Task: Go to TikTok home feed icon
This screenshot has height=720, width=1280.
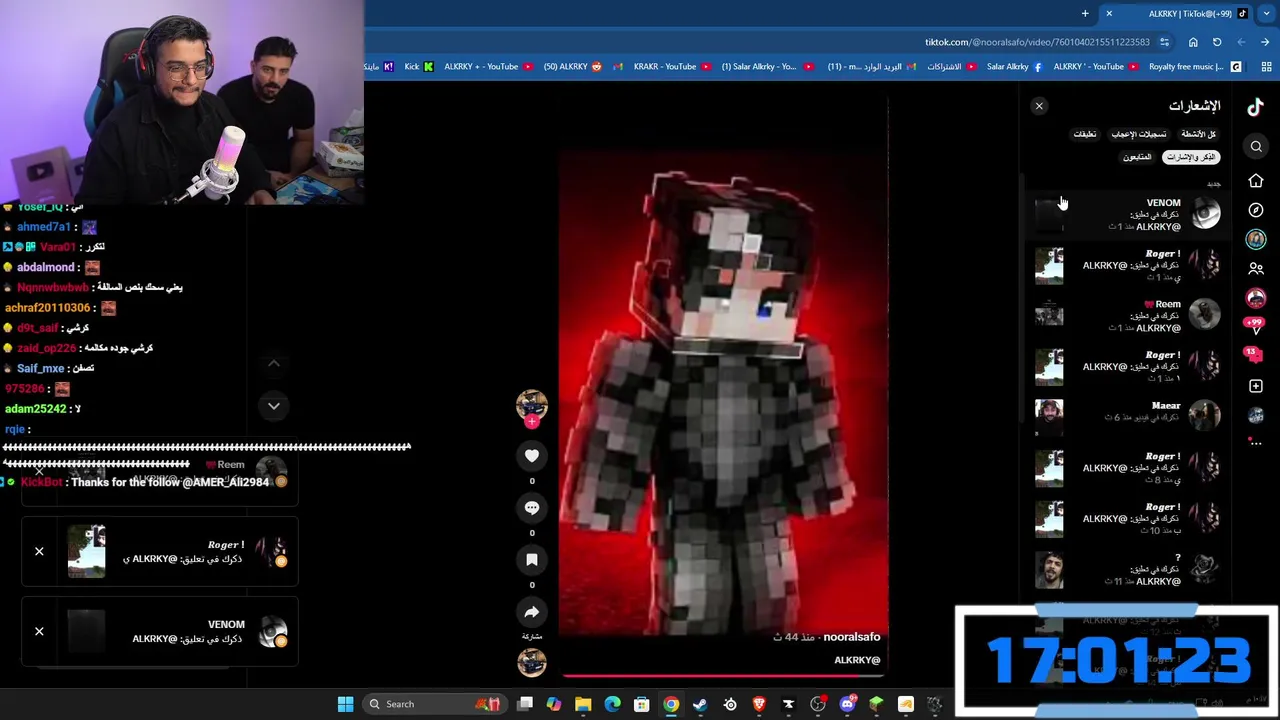Action: [x=1256, y=181]
